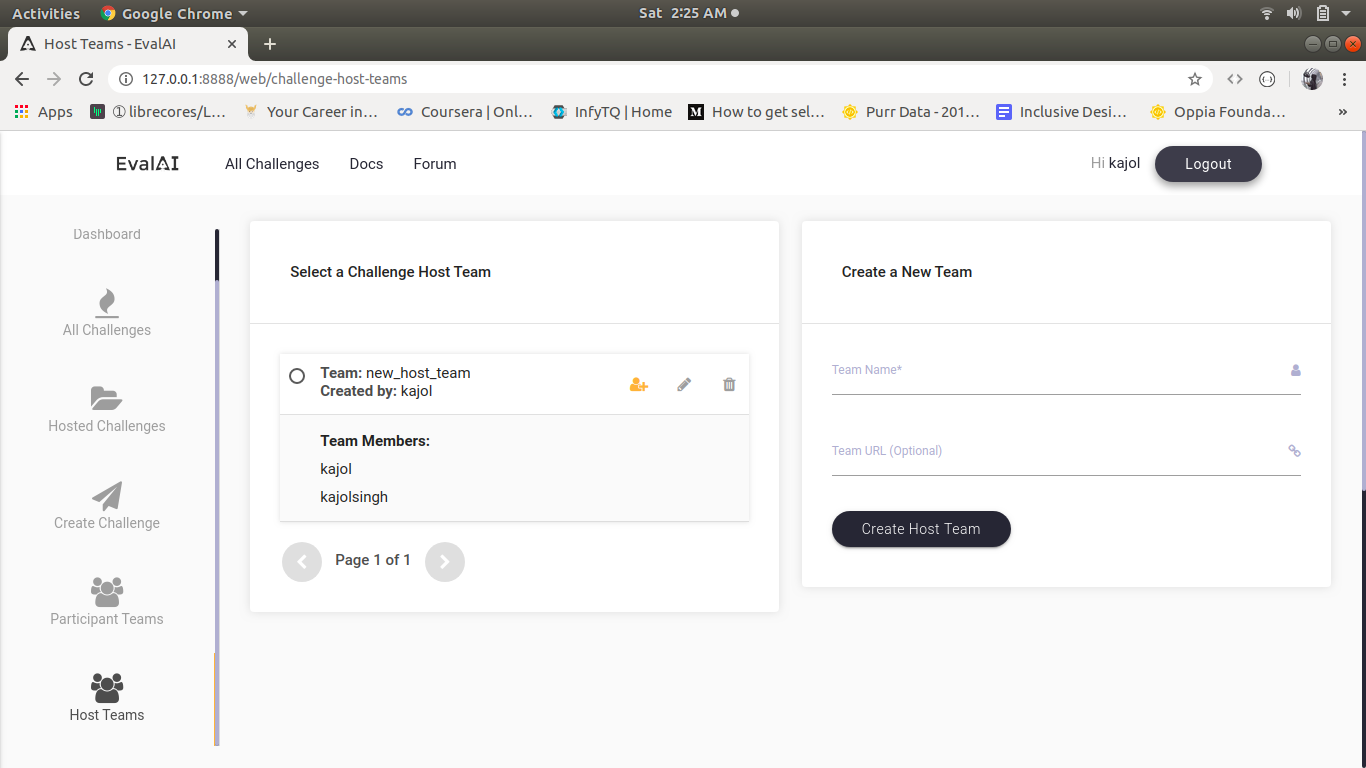Select the new_host_team radio button
The image size is (1366, 768).
coord(297,376)
